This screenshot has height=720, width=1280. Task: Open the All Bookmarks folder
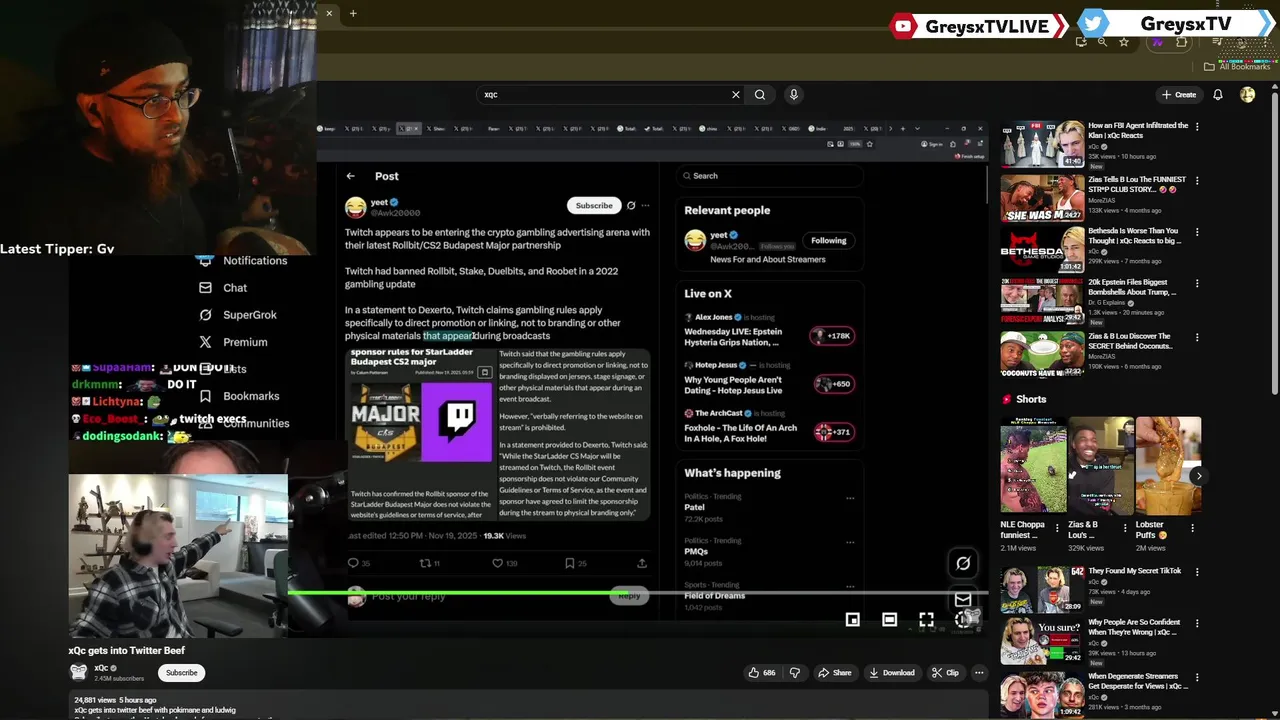click(1237, 67)
